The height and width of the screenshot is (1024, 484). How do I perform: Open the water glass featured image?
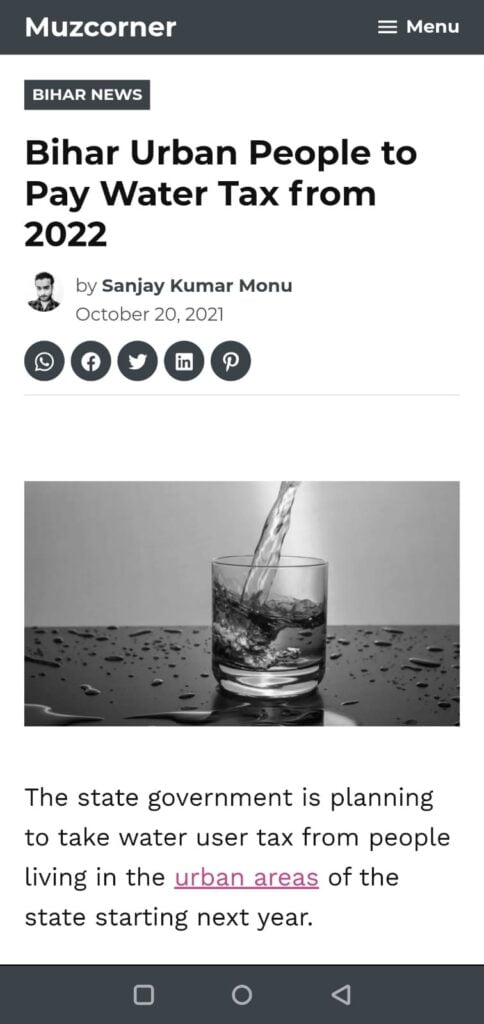(x=242, y=603)
